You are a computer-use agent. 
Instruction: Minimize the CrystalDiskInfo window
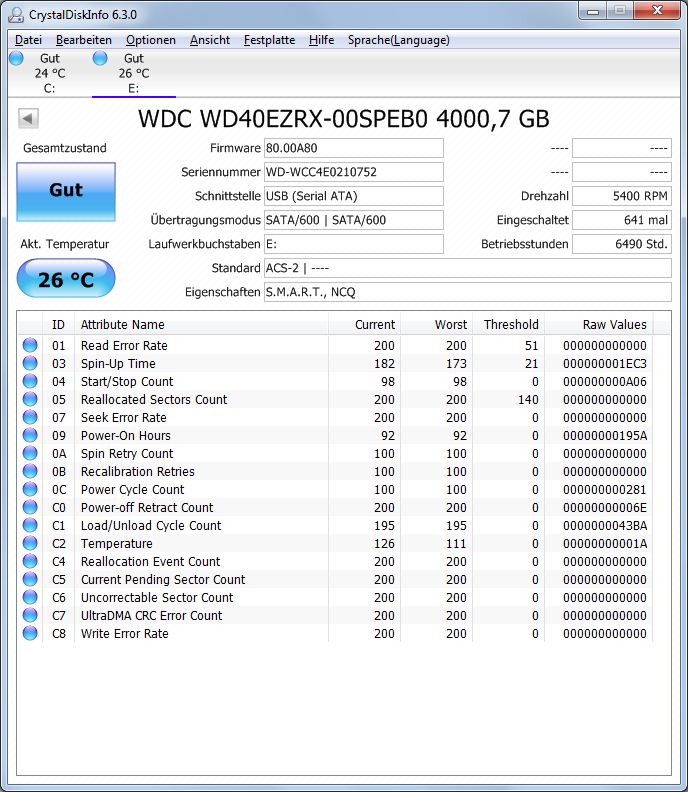coord(593,11)
